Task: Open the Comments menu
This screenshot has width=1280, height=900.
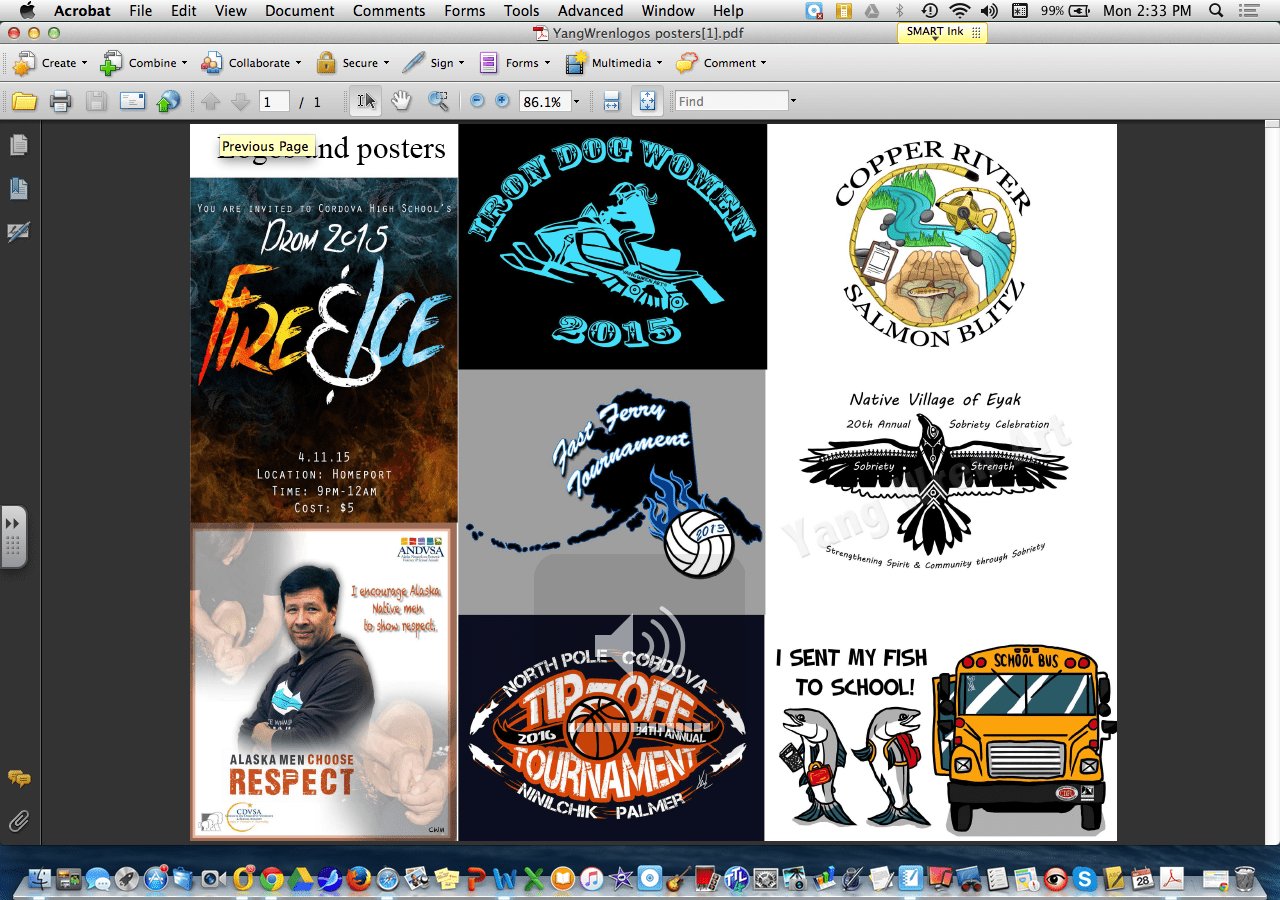Action: tap(389, 11)
